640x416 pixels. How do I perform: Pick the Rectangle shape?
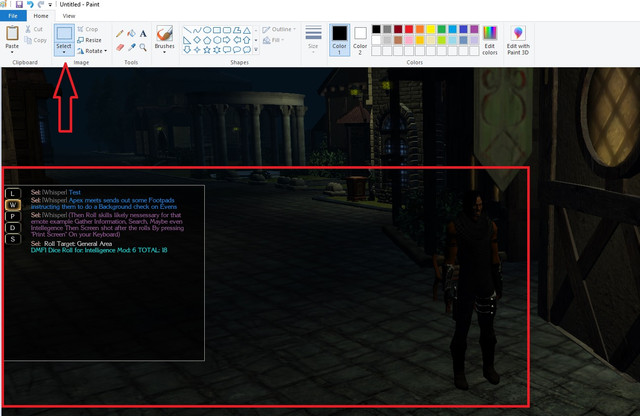coord(217,30)
